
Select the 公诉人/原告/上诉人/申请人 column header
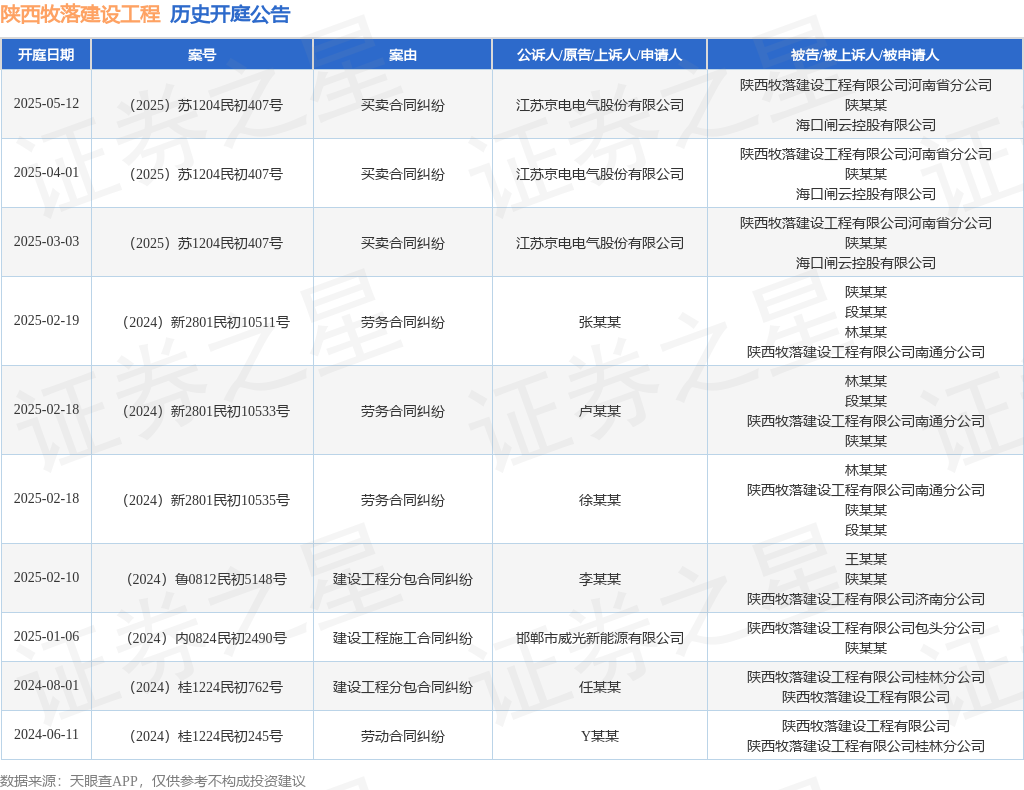tap(600, 55)
